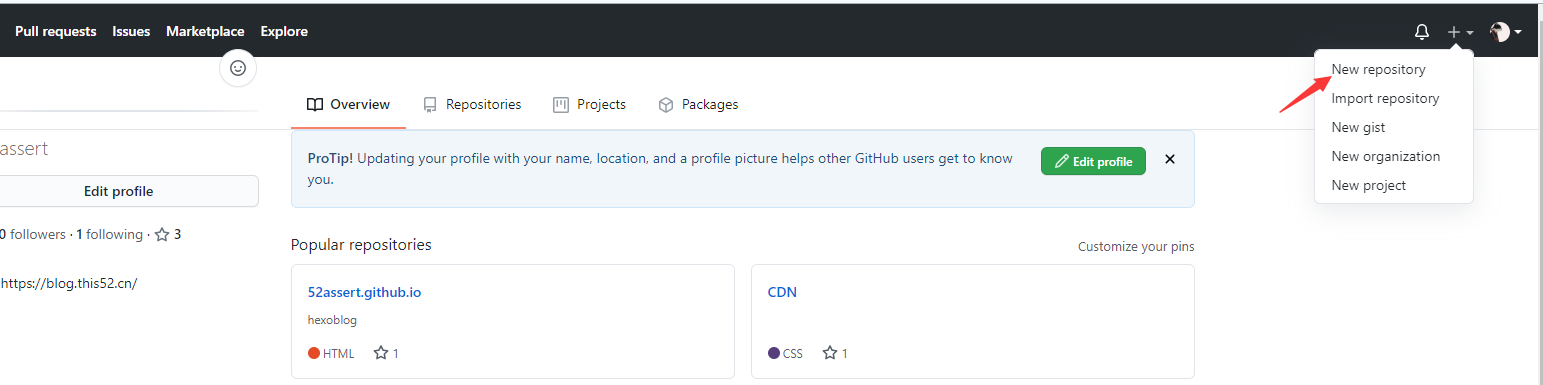This screenshot has width=1543, height=385.
Task: Click the HTML language color dot
Action: coord(314,353)
